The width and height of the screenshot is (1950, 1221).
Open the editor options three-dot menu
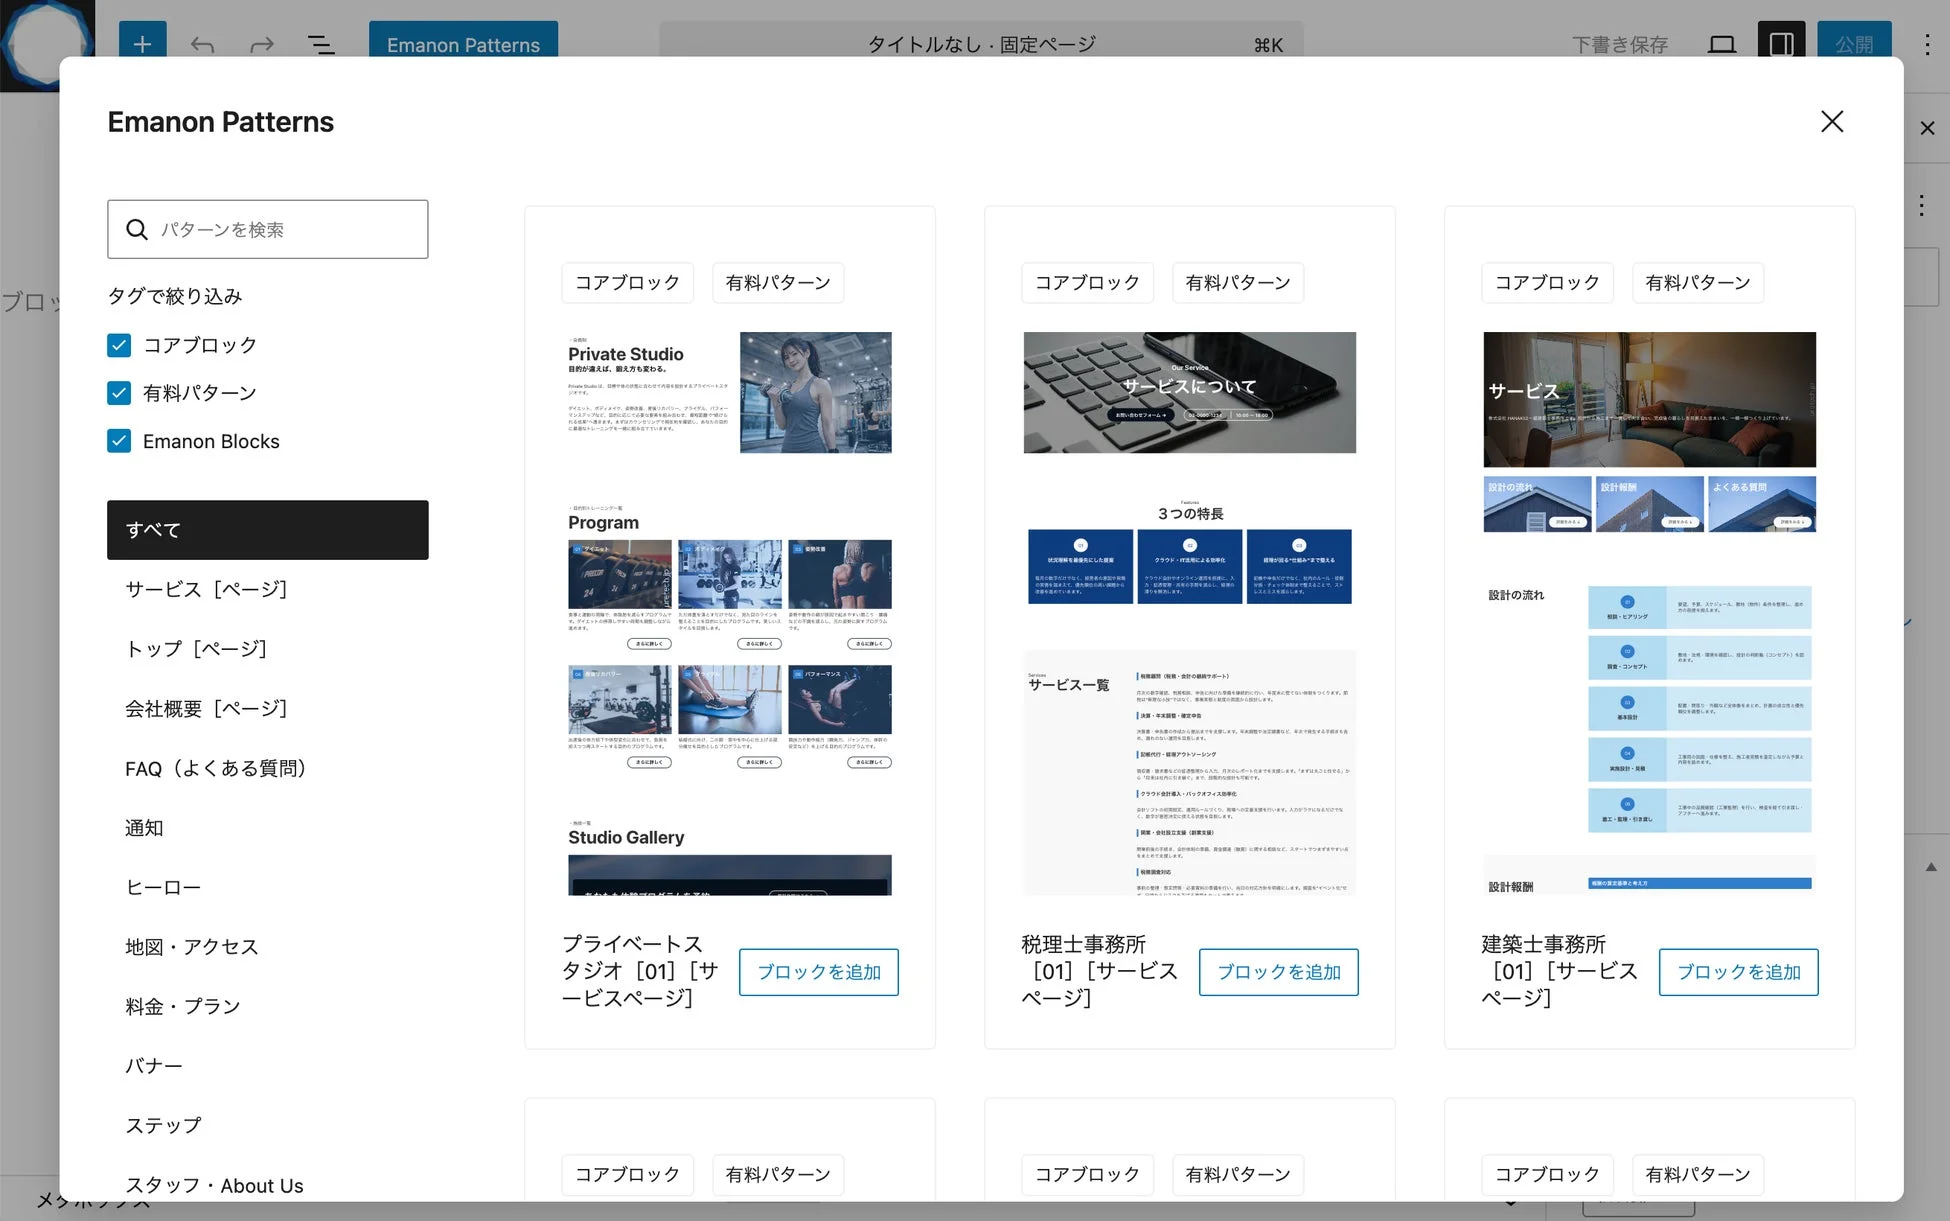point(1926,44)
